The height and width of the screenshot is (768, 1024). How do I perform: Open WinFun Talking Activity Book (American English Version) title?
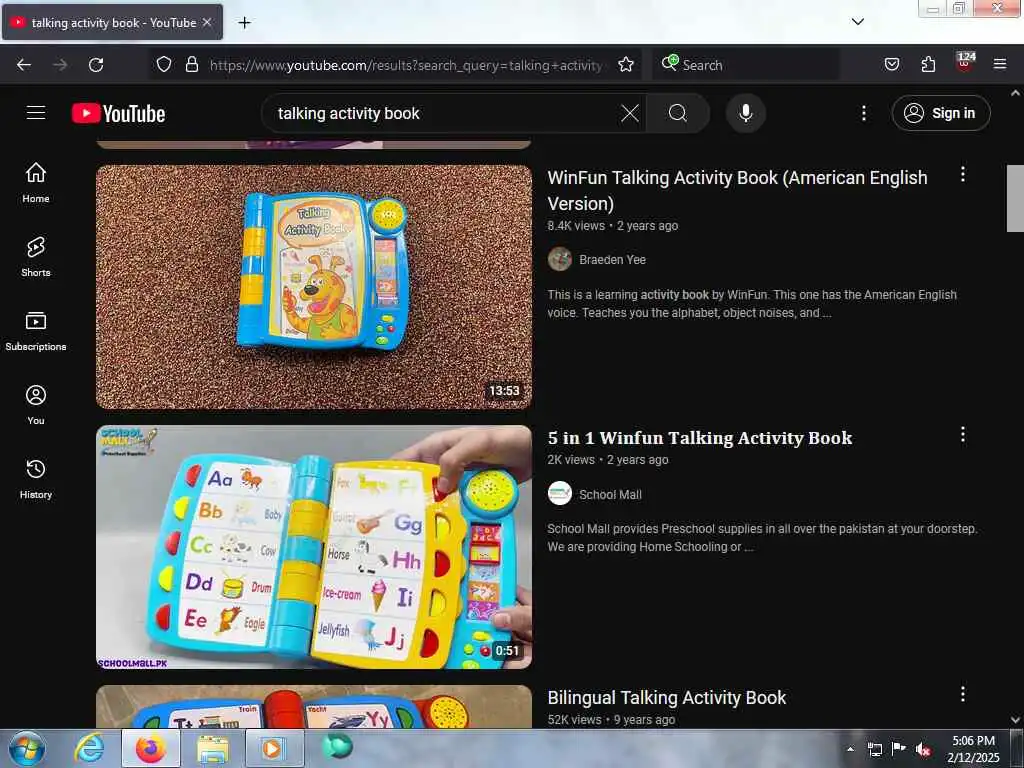(x=737, y=190)
